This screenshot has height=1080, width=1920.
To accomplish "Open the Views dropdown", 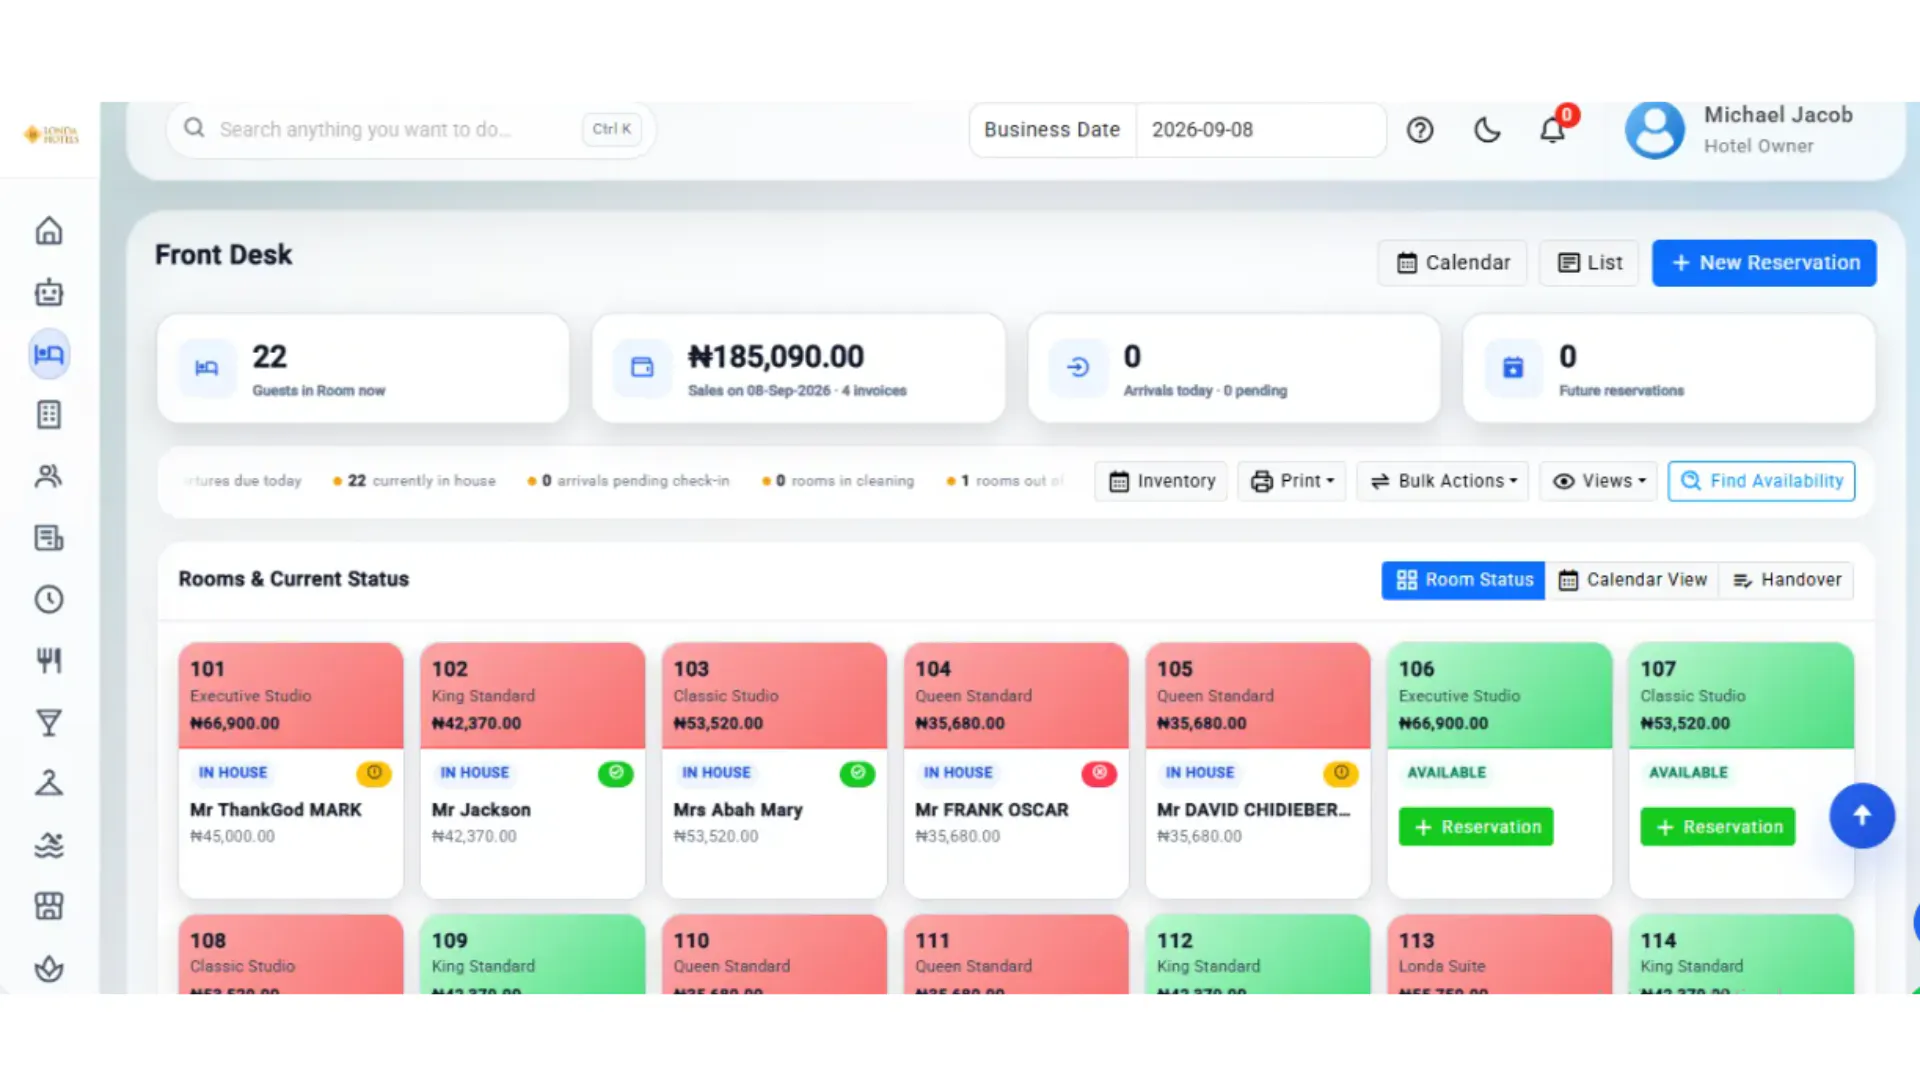I will (1598, 481).
